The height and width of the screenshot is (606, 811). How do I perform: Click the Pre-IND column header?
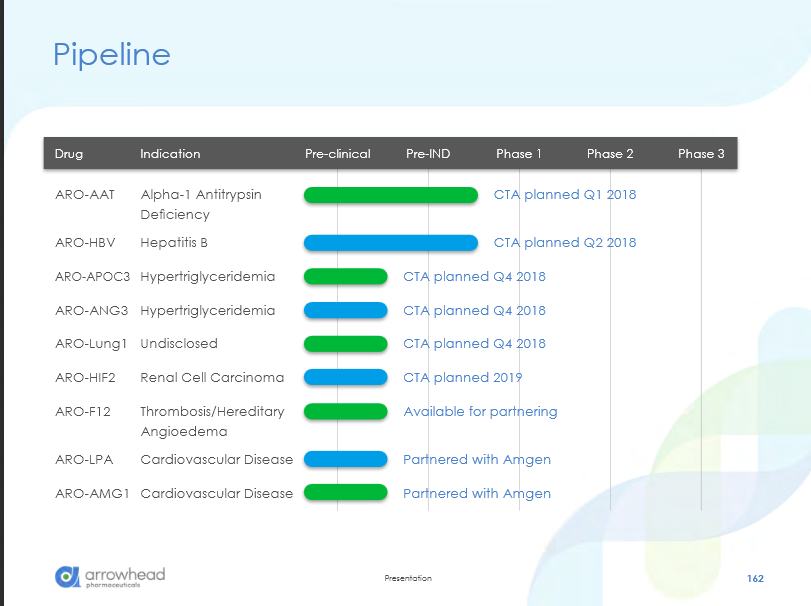pyautogui.click(x=428, y=154)
